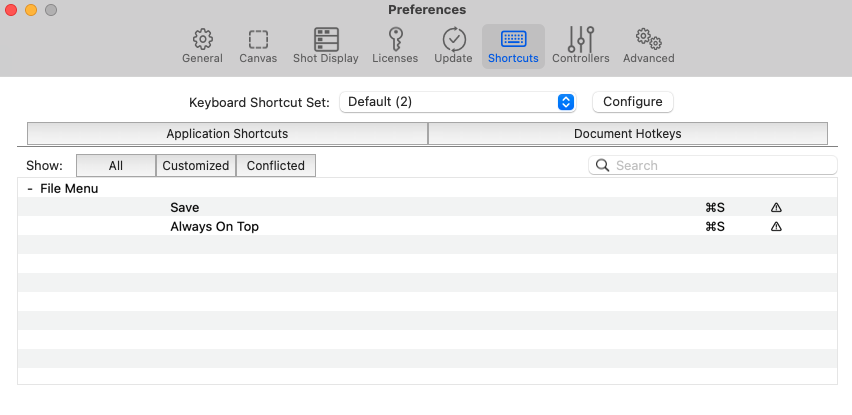Open the Shot Display preferences icon

pos(326,40)
